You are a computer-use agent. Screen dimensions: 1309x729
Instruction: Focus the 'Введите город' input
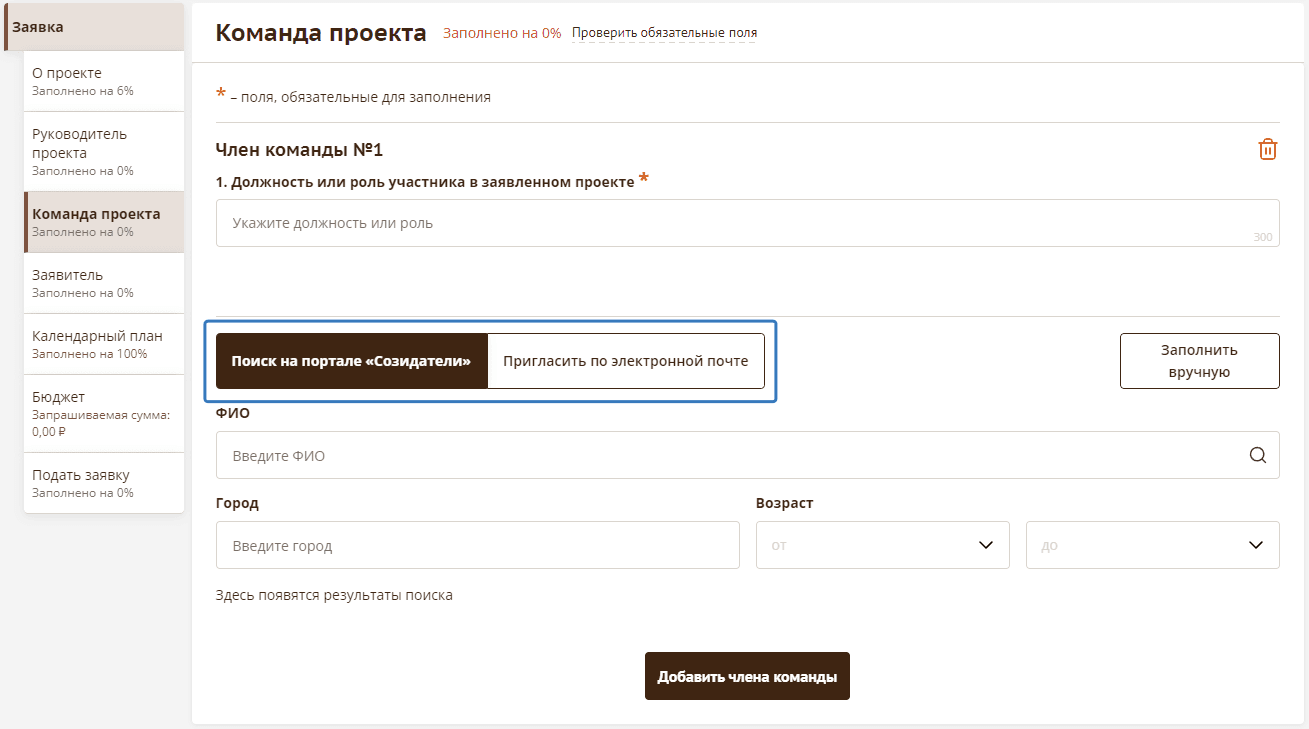pos(477,545)
